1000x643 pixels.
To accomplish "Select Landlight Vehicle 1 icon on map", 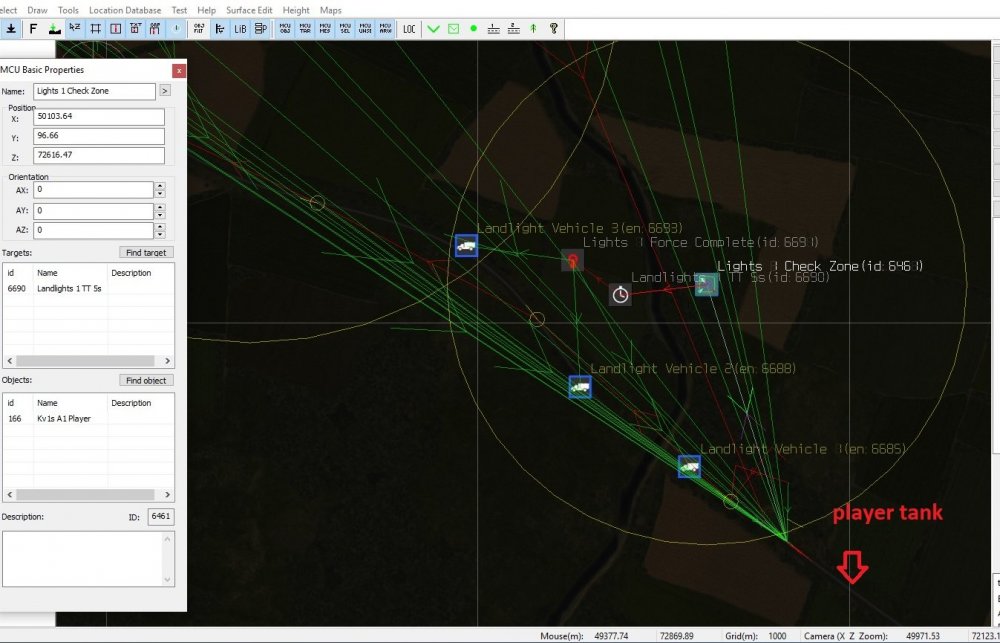I will 689,466.
